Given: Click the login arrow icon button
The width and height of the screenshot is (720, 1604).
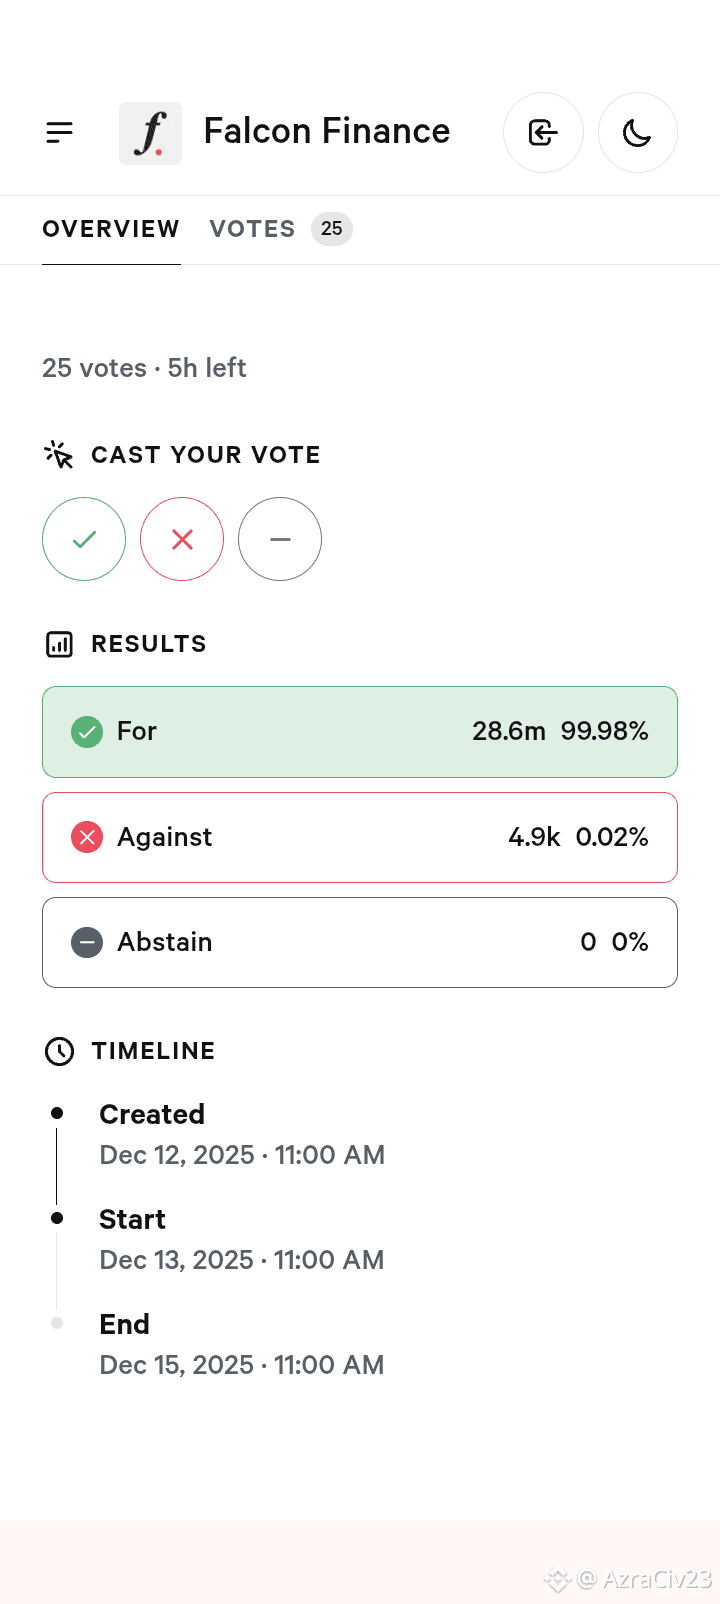Looking at the screenshot, I should click(x=543, y=133).
